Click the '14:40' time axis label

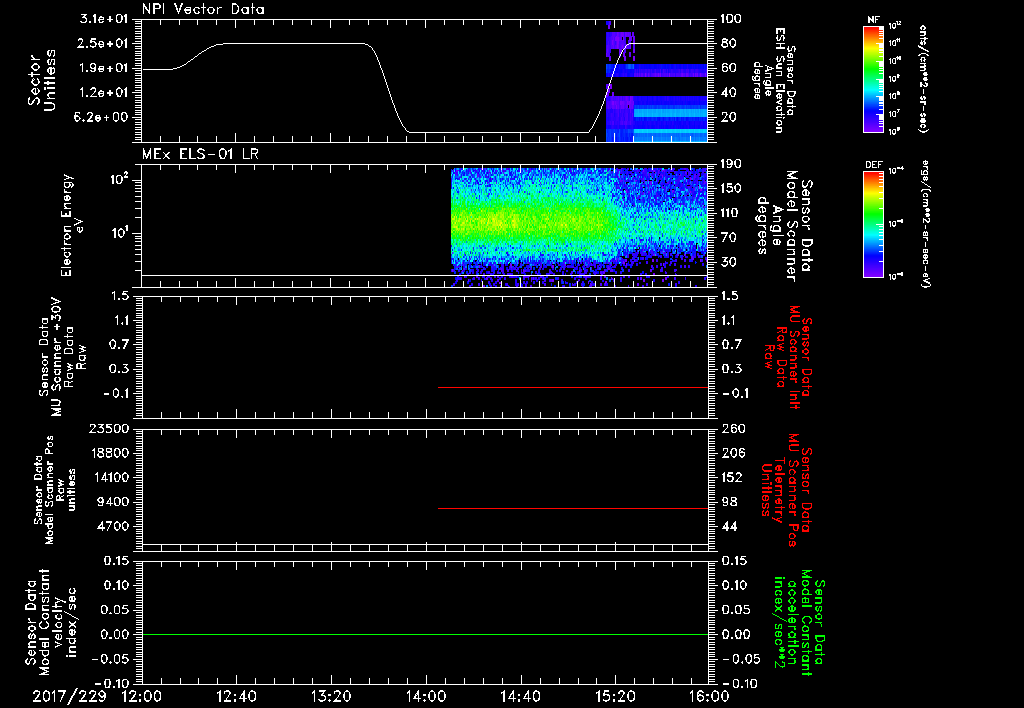point(520,696)
